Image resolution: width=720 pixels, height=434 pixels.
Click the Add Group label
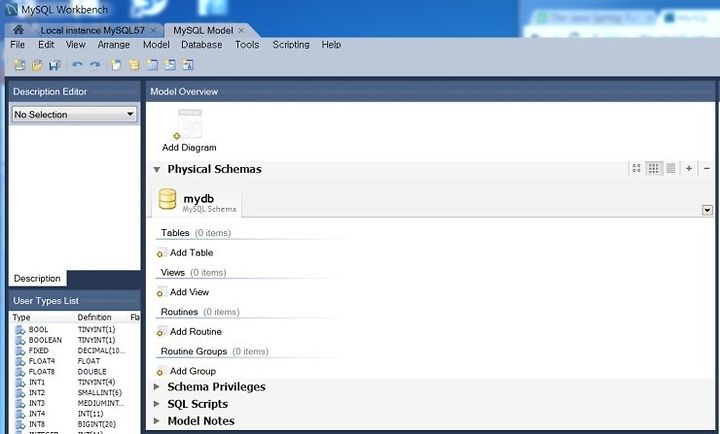pos(193,371)
